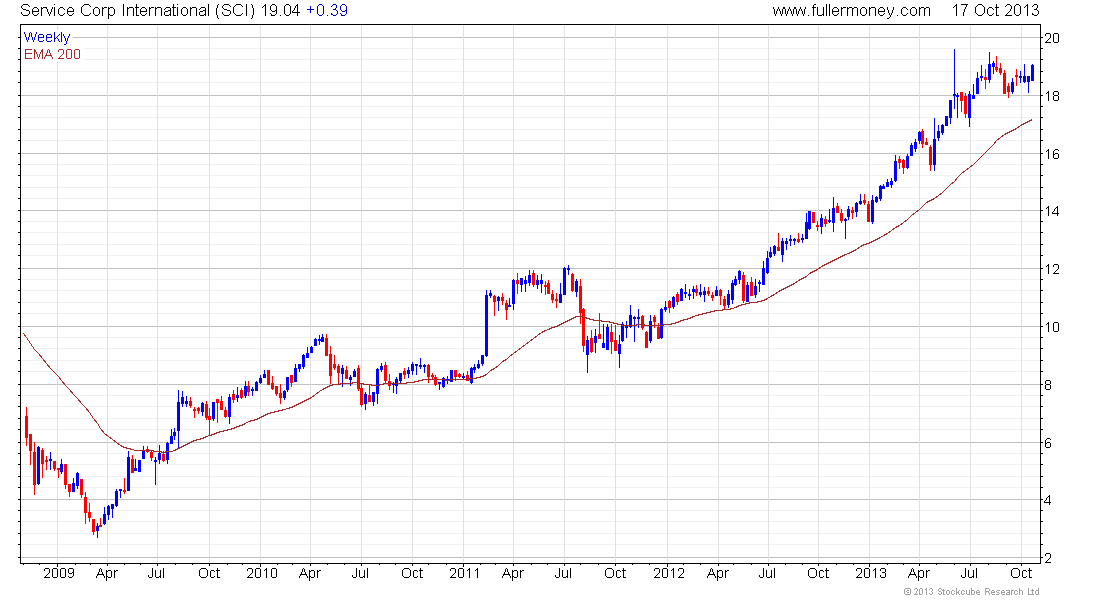This screenshot has width=1100, height=600.
Task: Click the 12 price axis label
Action: tap(1052, 269)
